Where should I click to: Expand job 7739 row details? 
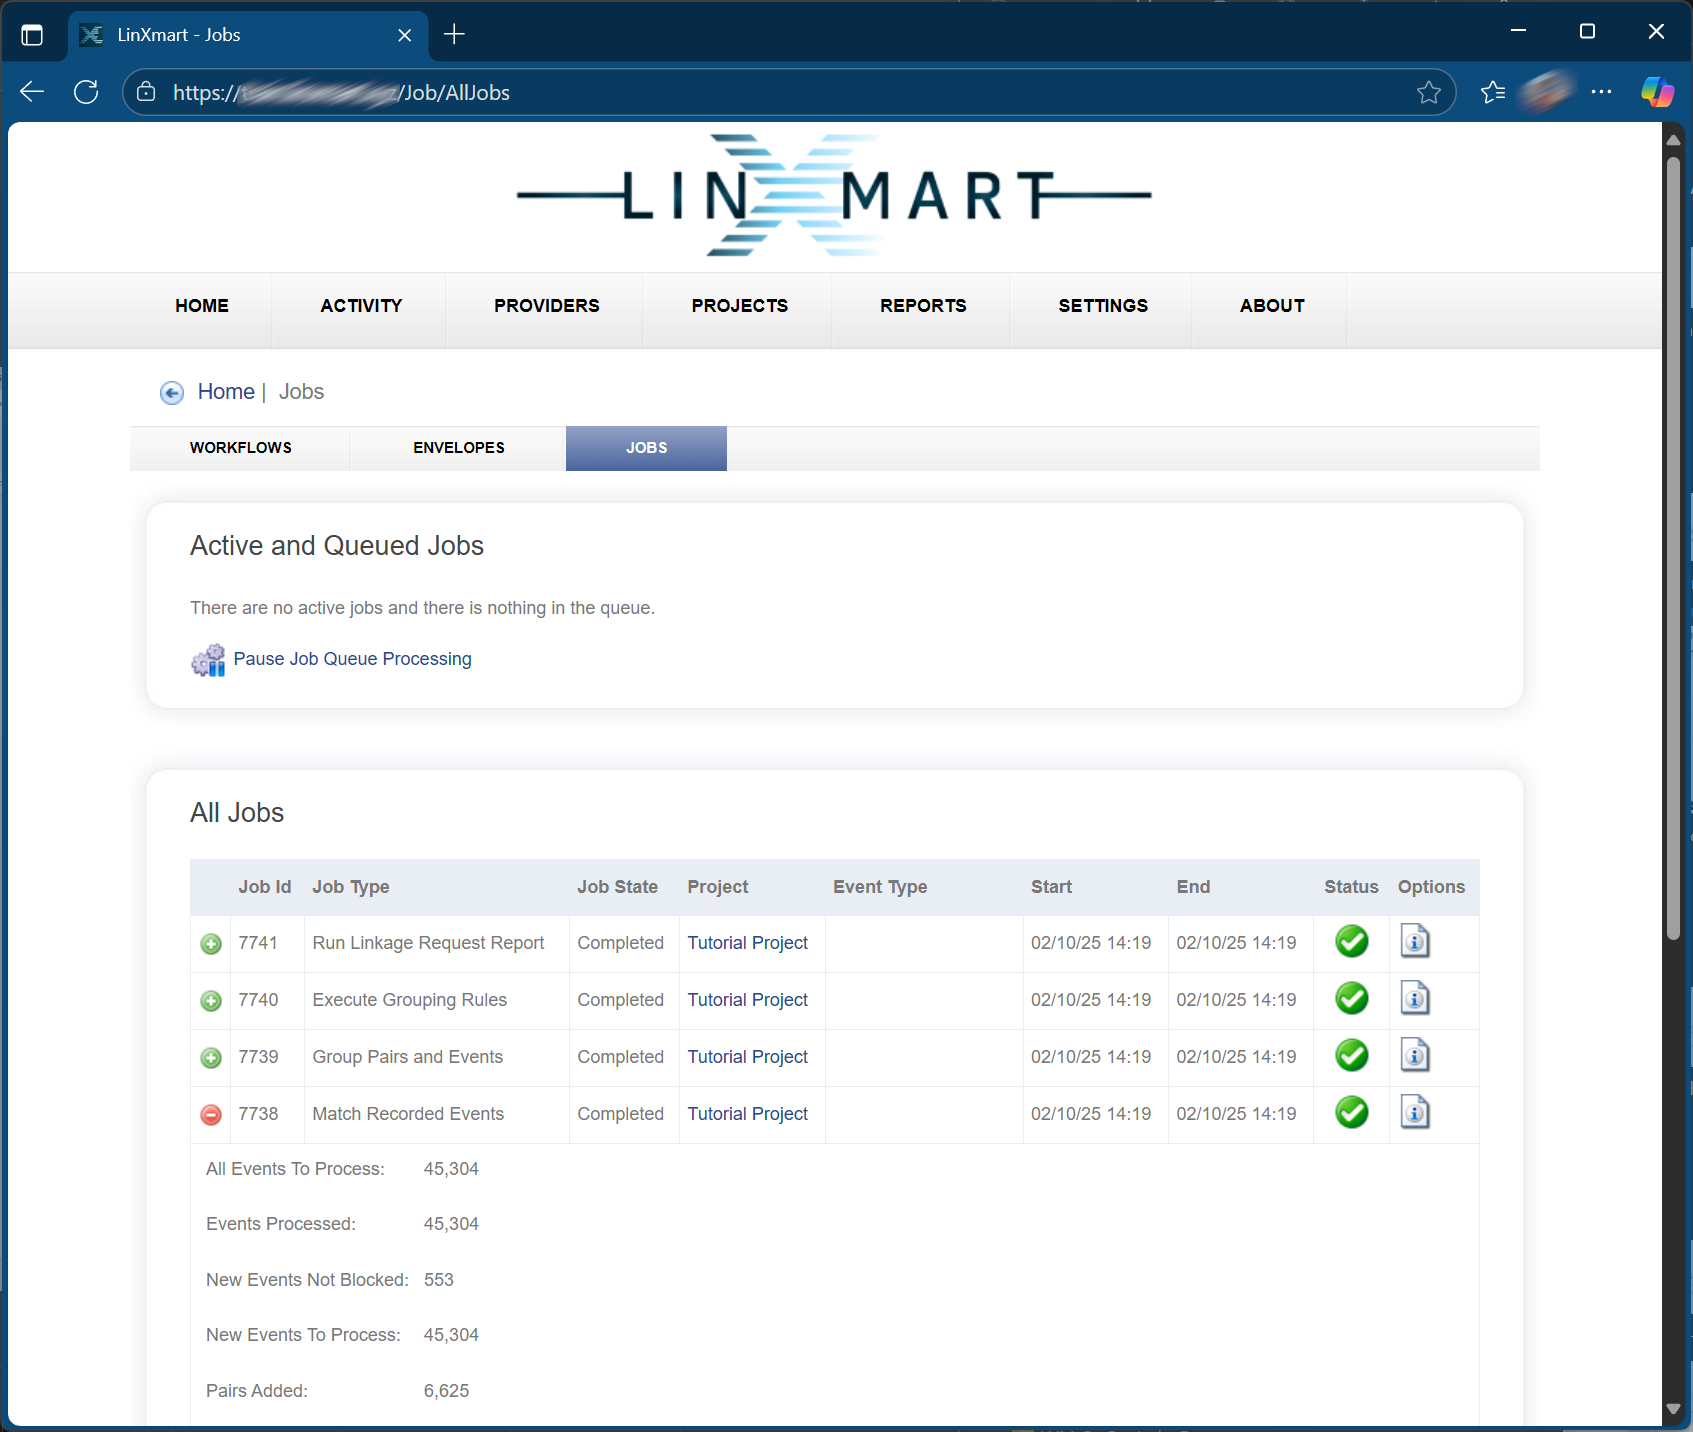click(x=211, y=1058)
